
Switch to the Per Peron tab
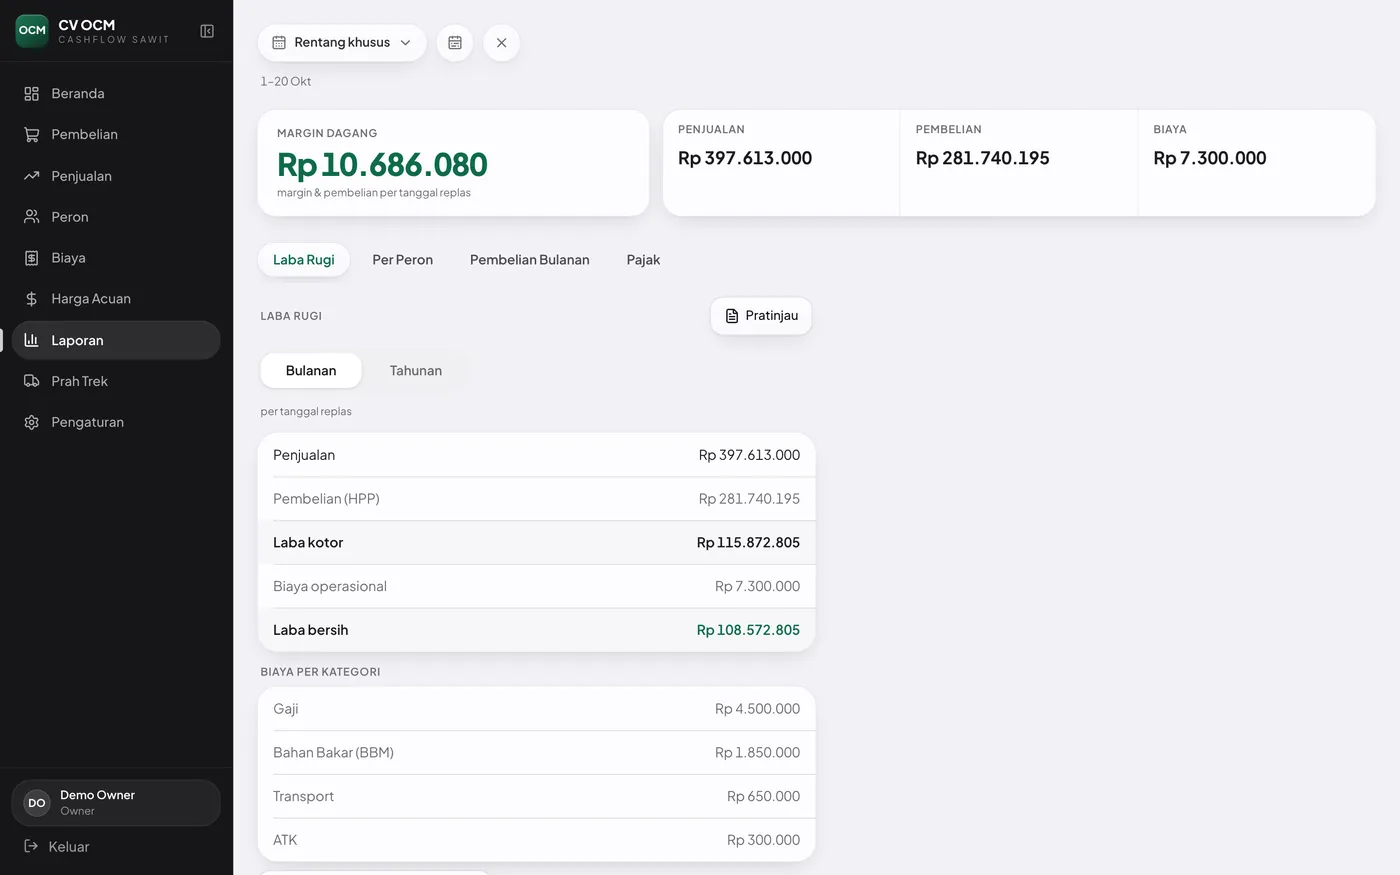[402, 260]
